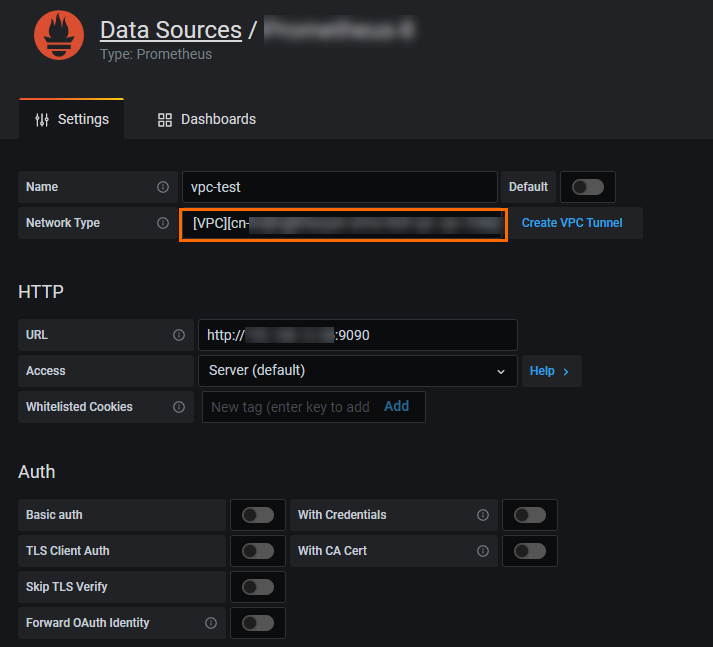
Task: Enable the Forward OAuth Identity switch
Action: 258,623
